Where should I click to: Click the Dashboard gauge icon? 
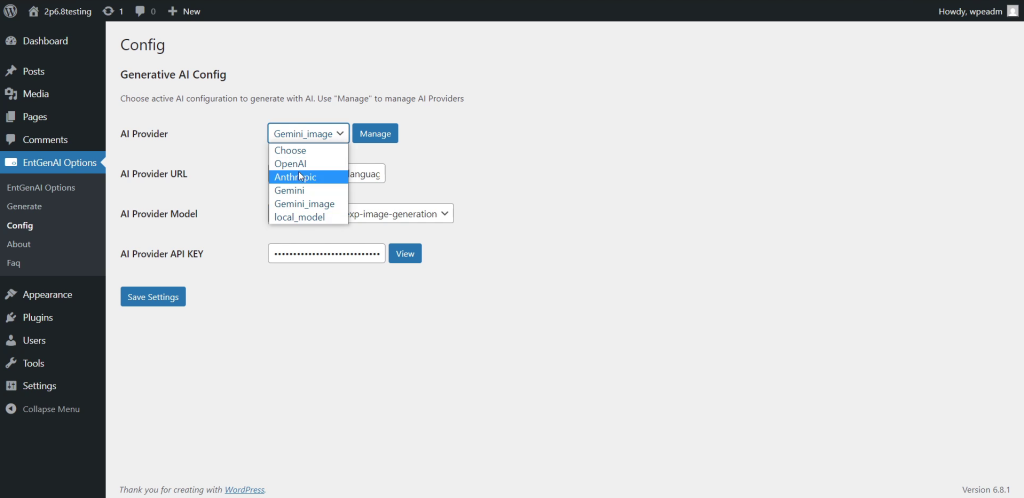click(11, 40)
